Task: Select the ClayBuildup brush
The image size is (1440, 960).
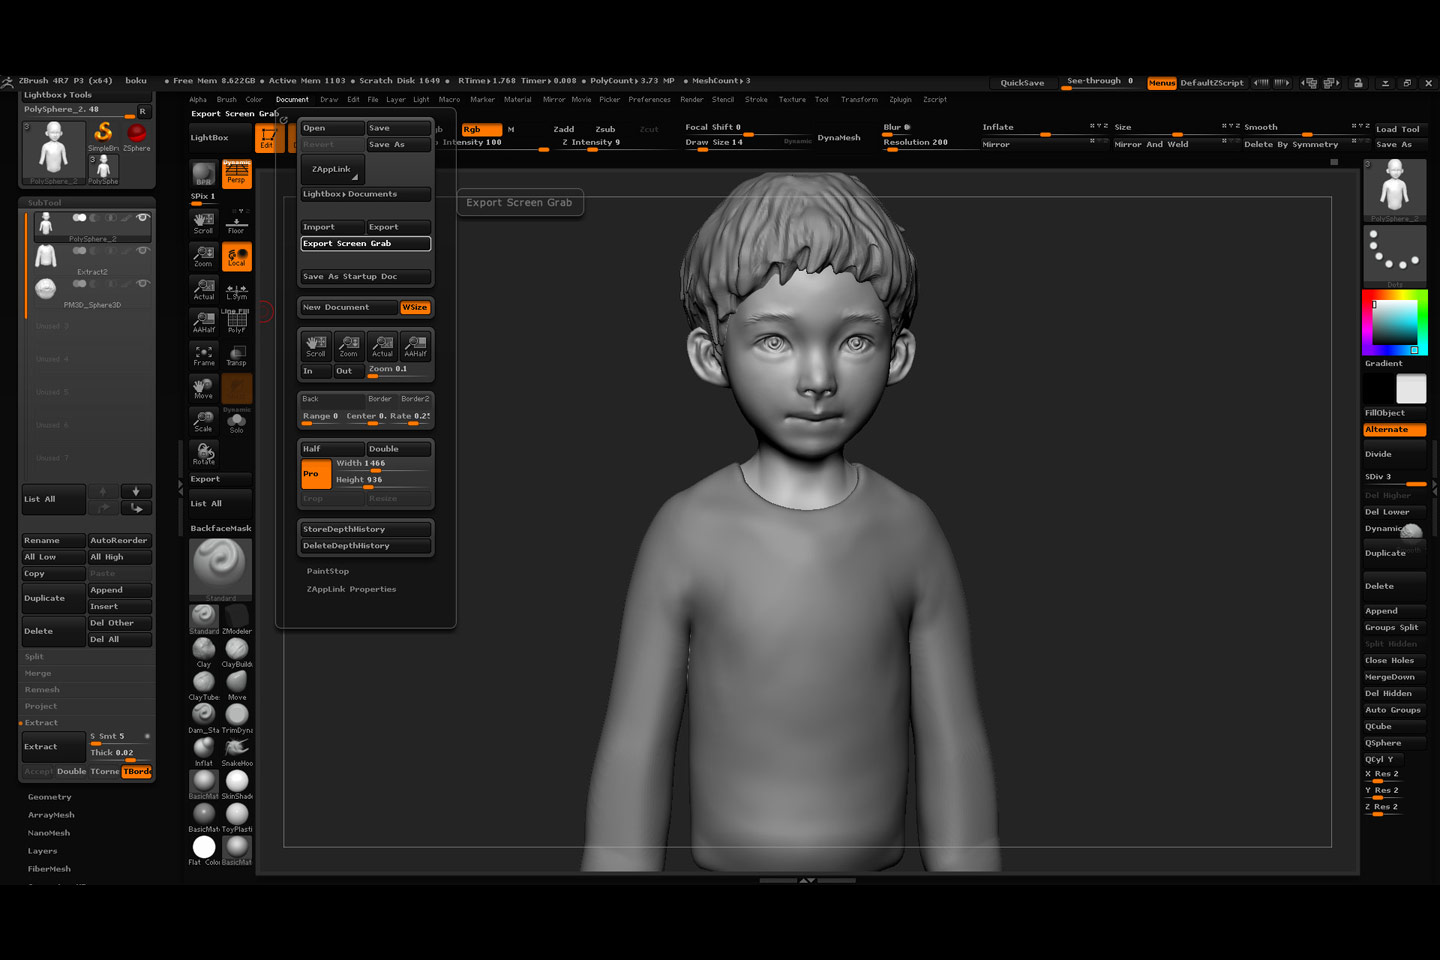Action: [x=237, y=650]
